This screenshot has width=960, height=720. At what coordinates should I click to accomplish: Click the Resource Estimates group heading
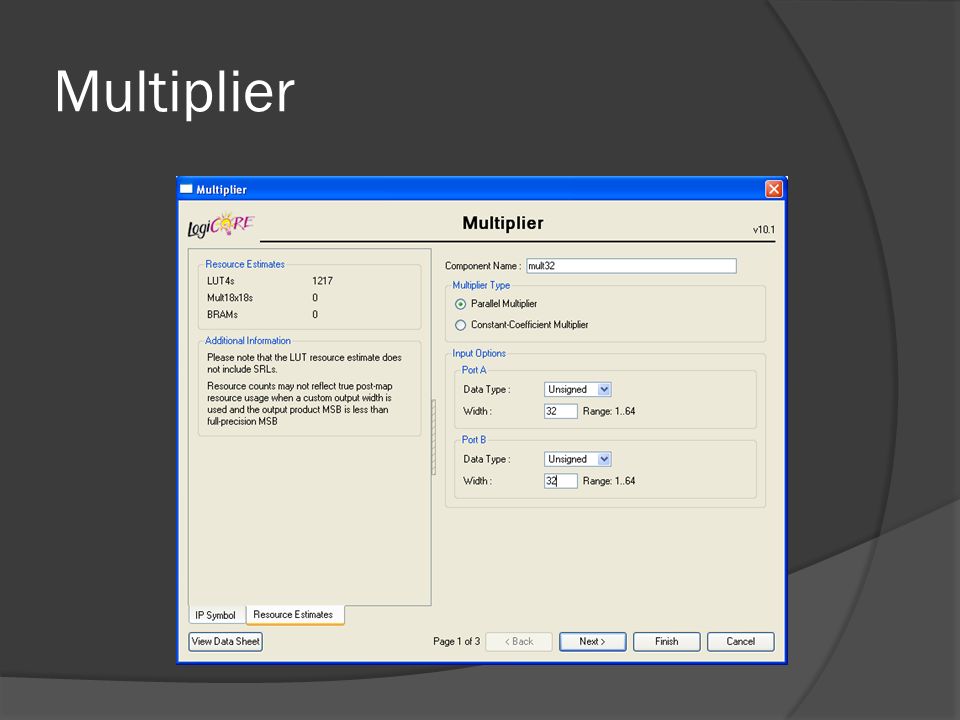pos(245,264)
